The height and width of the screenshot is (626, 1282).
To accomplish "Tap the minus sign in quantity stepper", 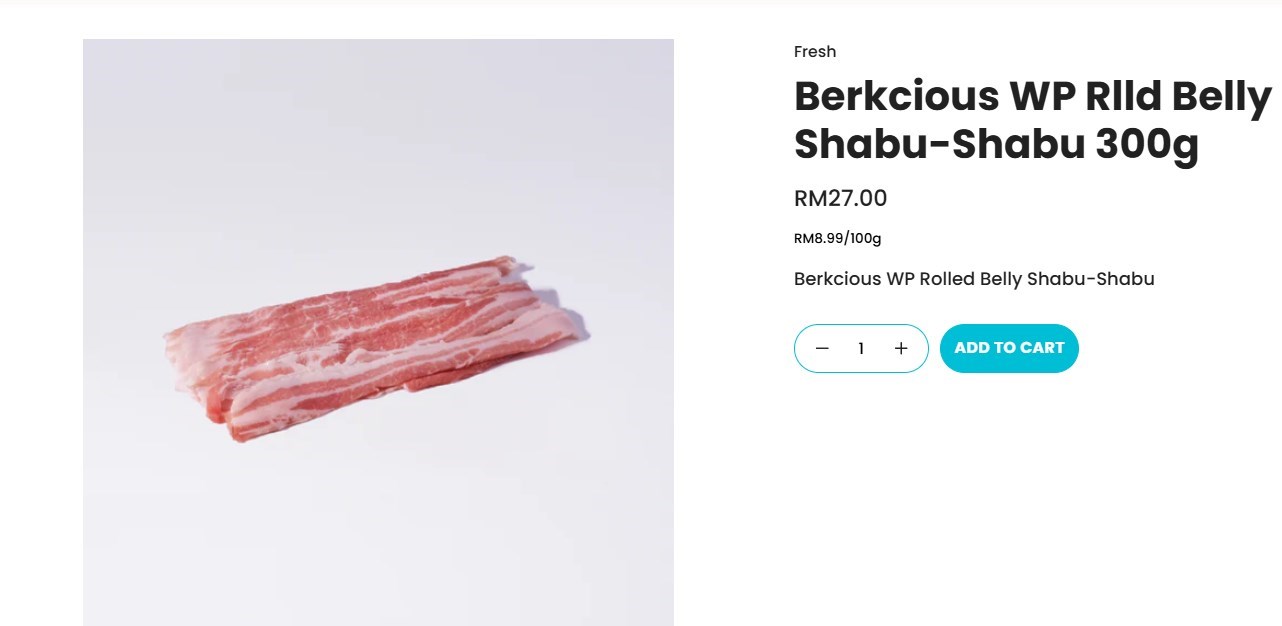I will 822,348.
